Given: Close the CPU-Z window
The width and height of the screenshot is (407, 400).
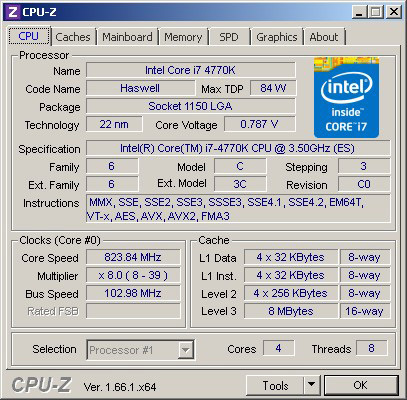Looking at the screenshot, I should coord(394,12).
